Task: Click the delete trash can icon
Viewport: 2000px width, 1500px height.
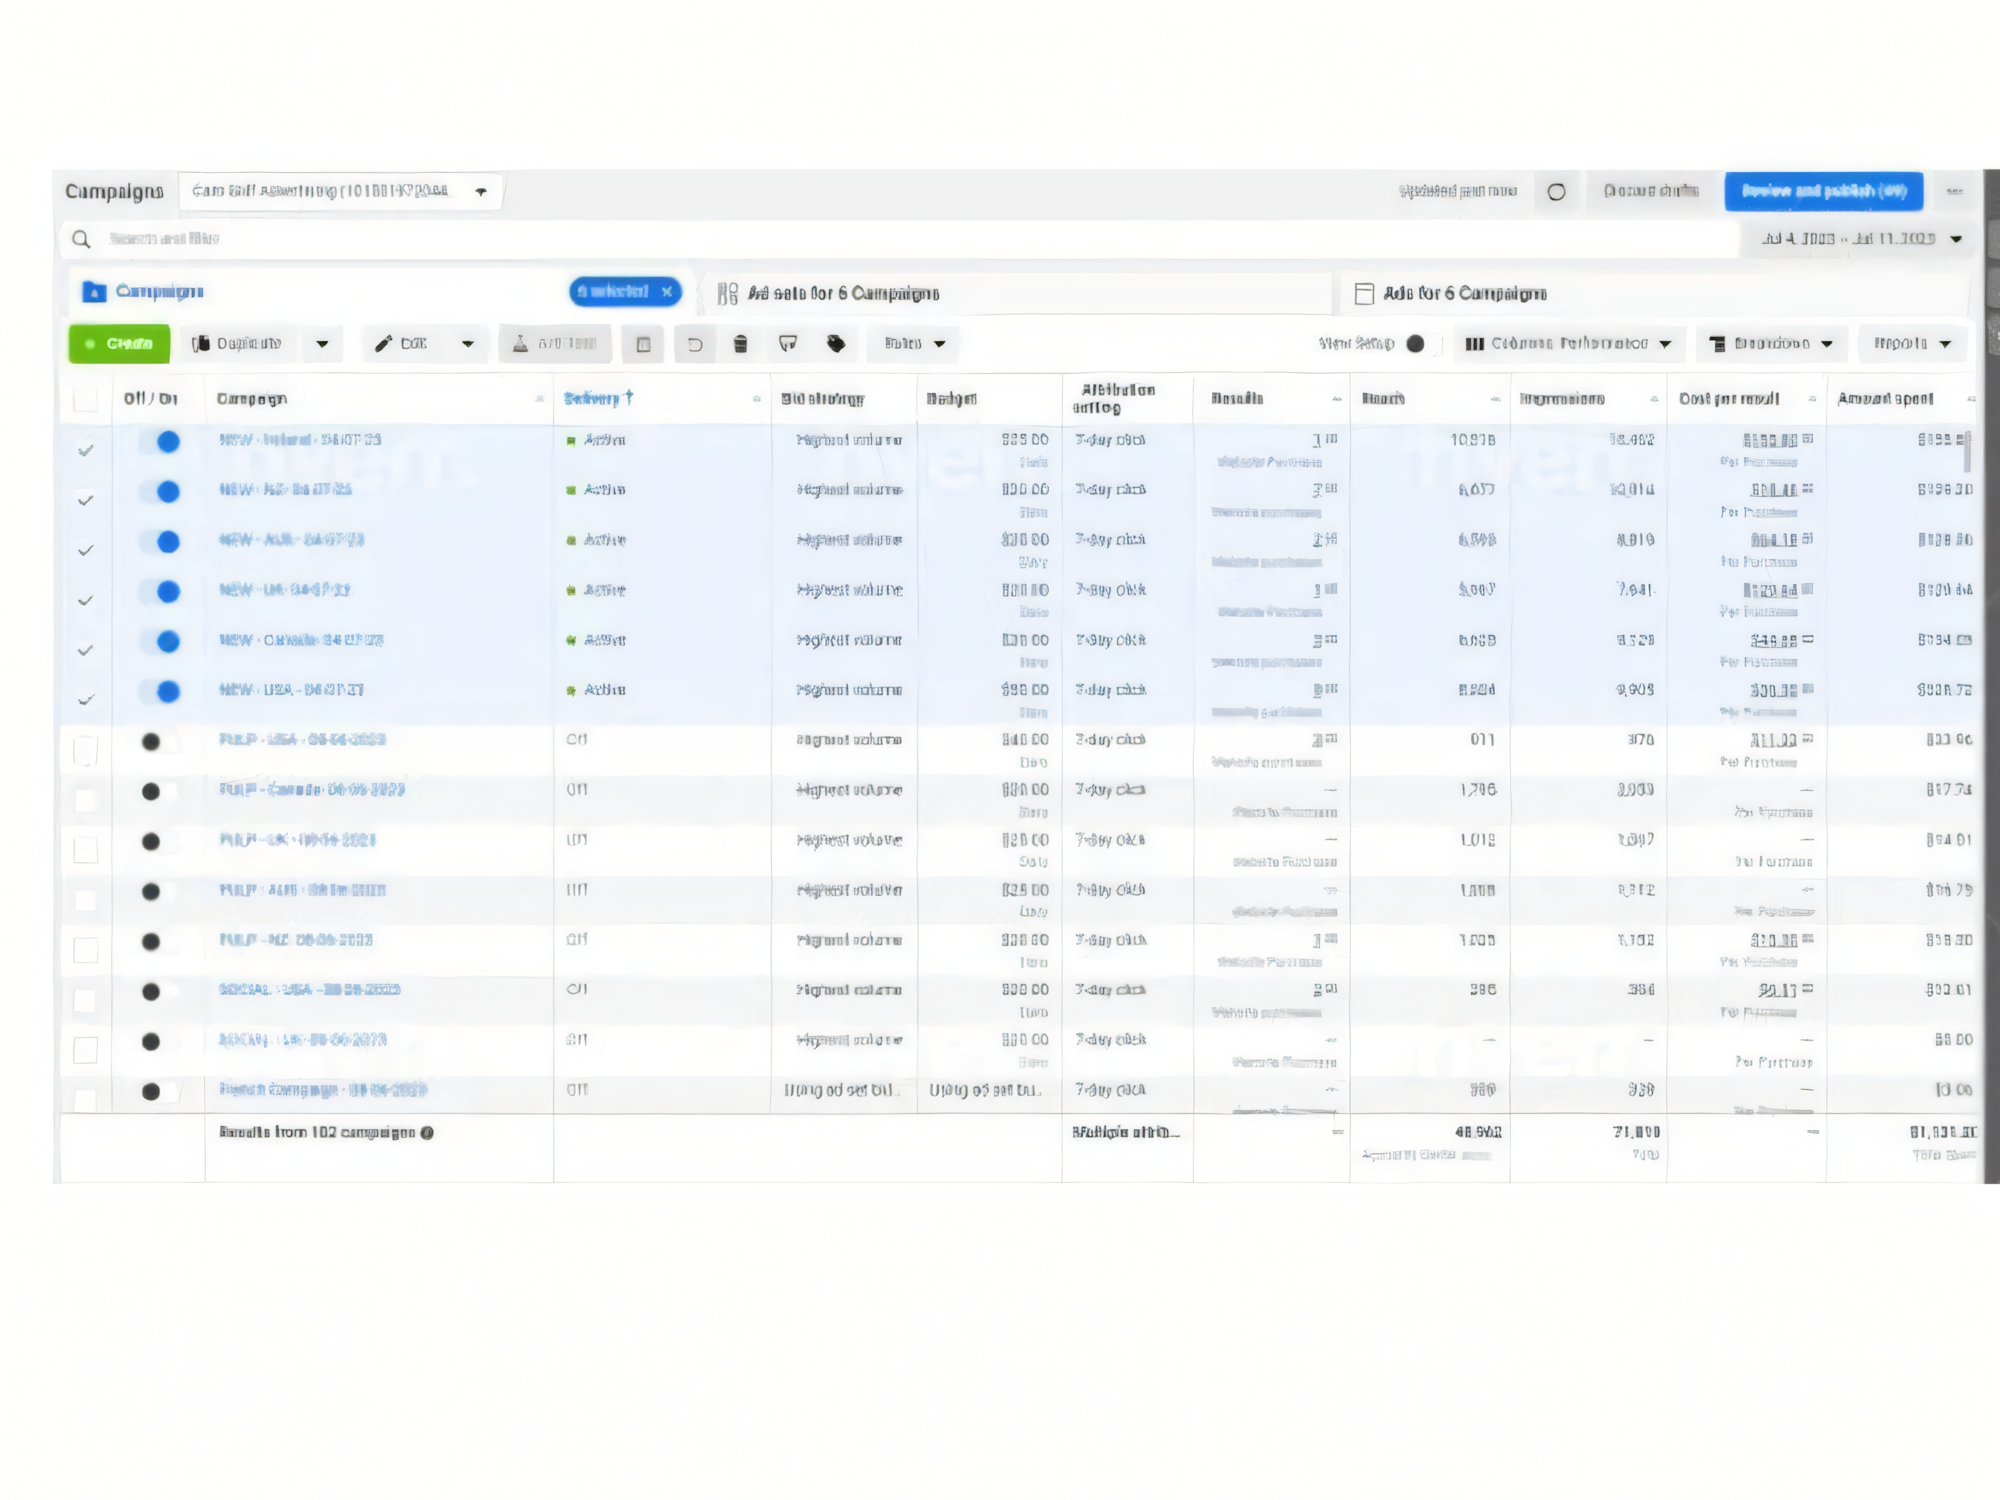Action: click(740, 344)
